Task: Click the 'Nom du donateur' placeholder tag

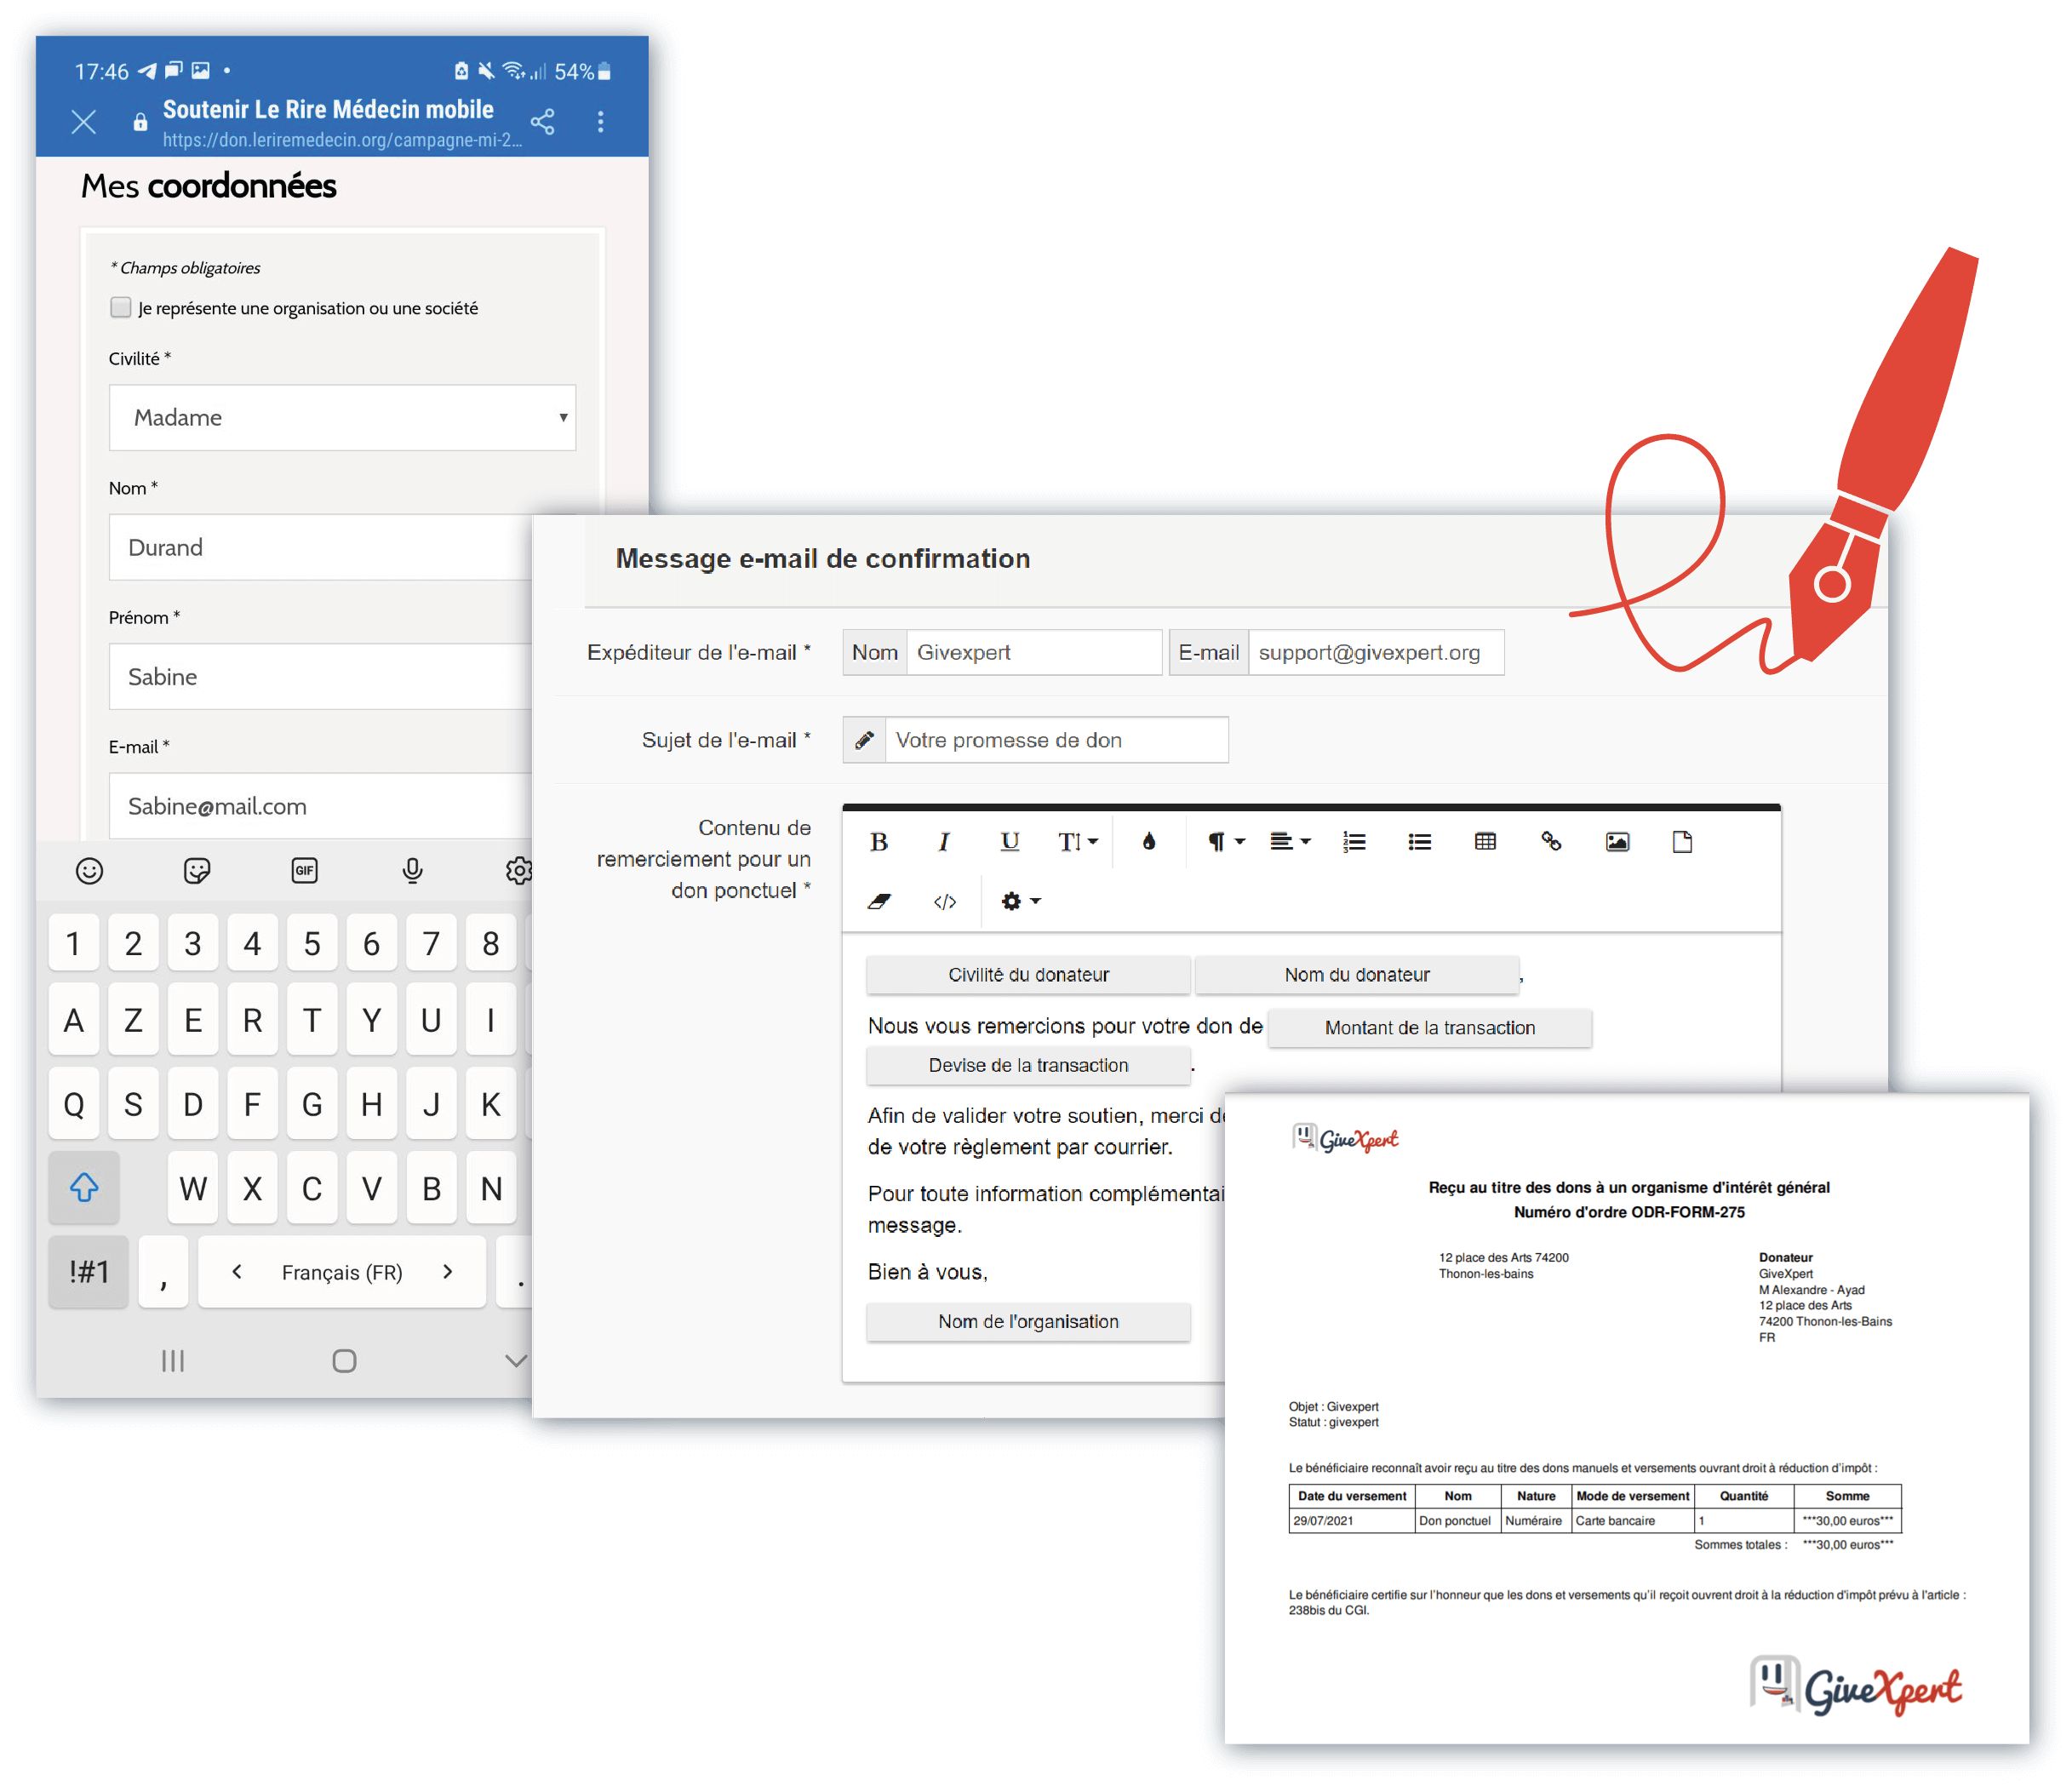Action: click(x=1356, y=974)
